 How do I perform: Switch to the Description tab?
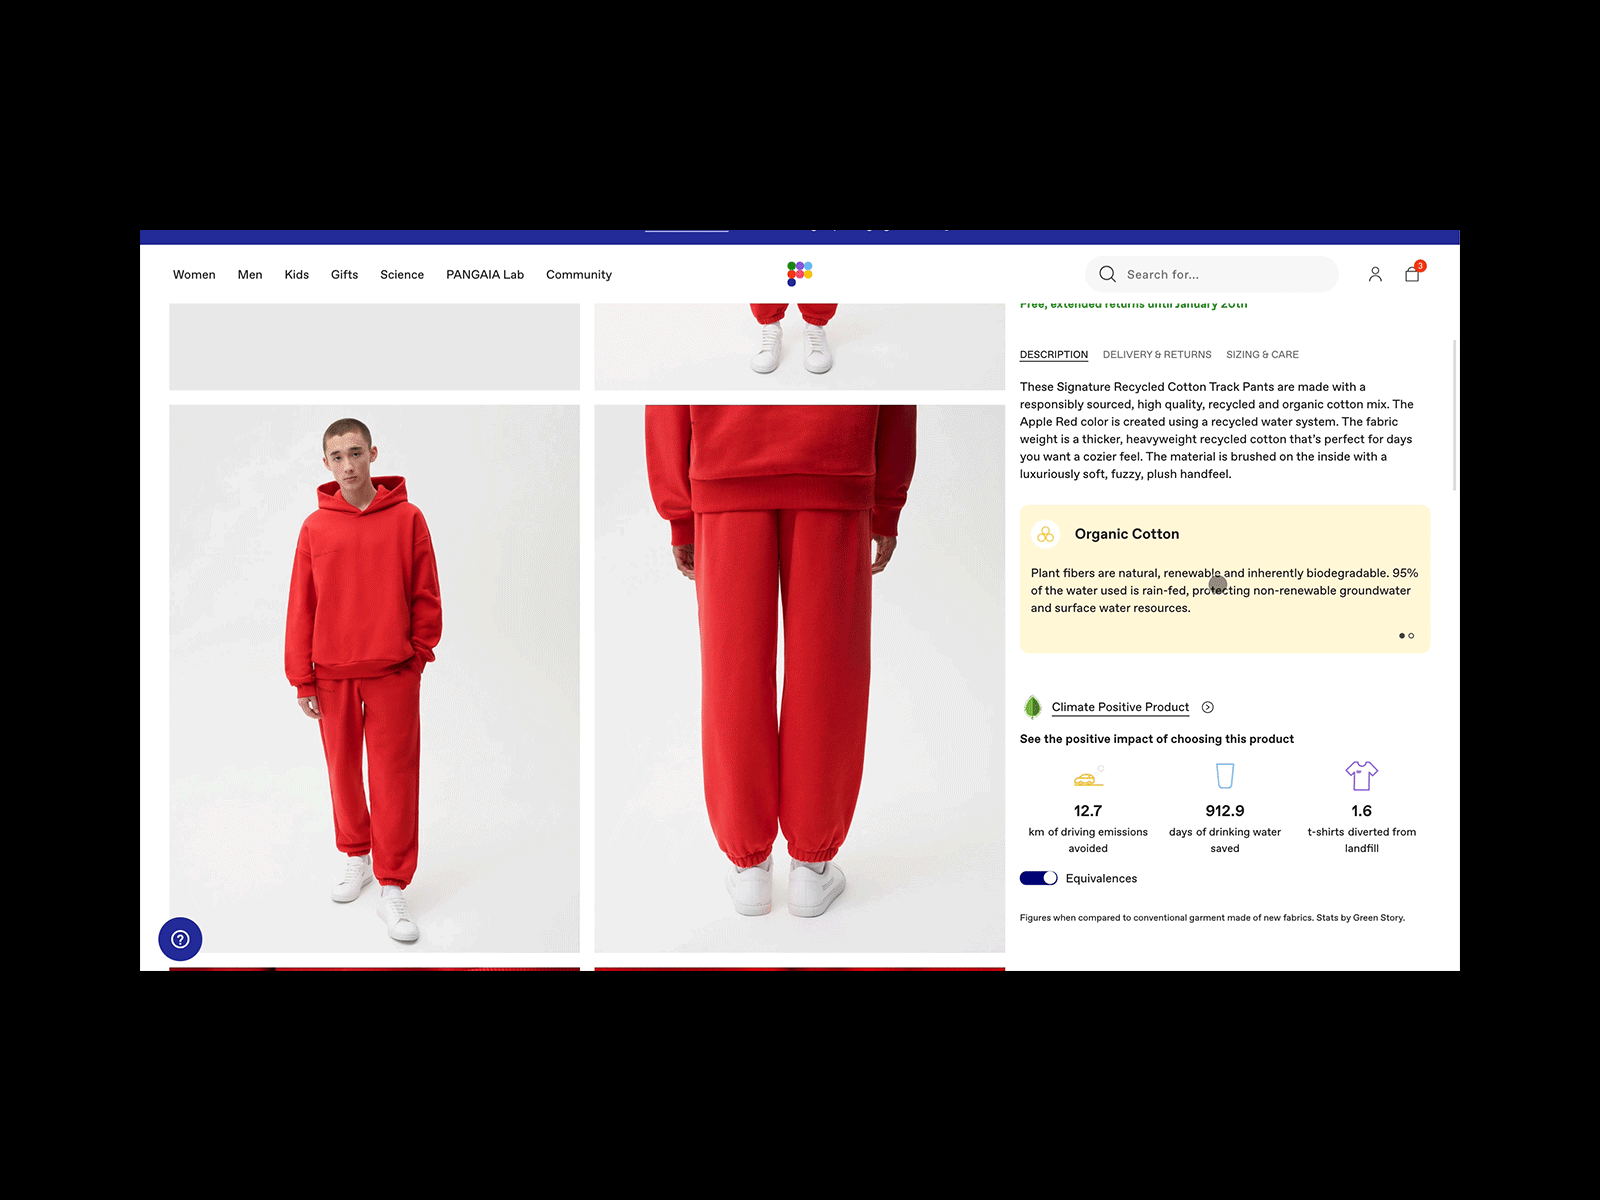click(x=1054, y=355)
